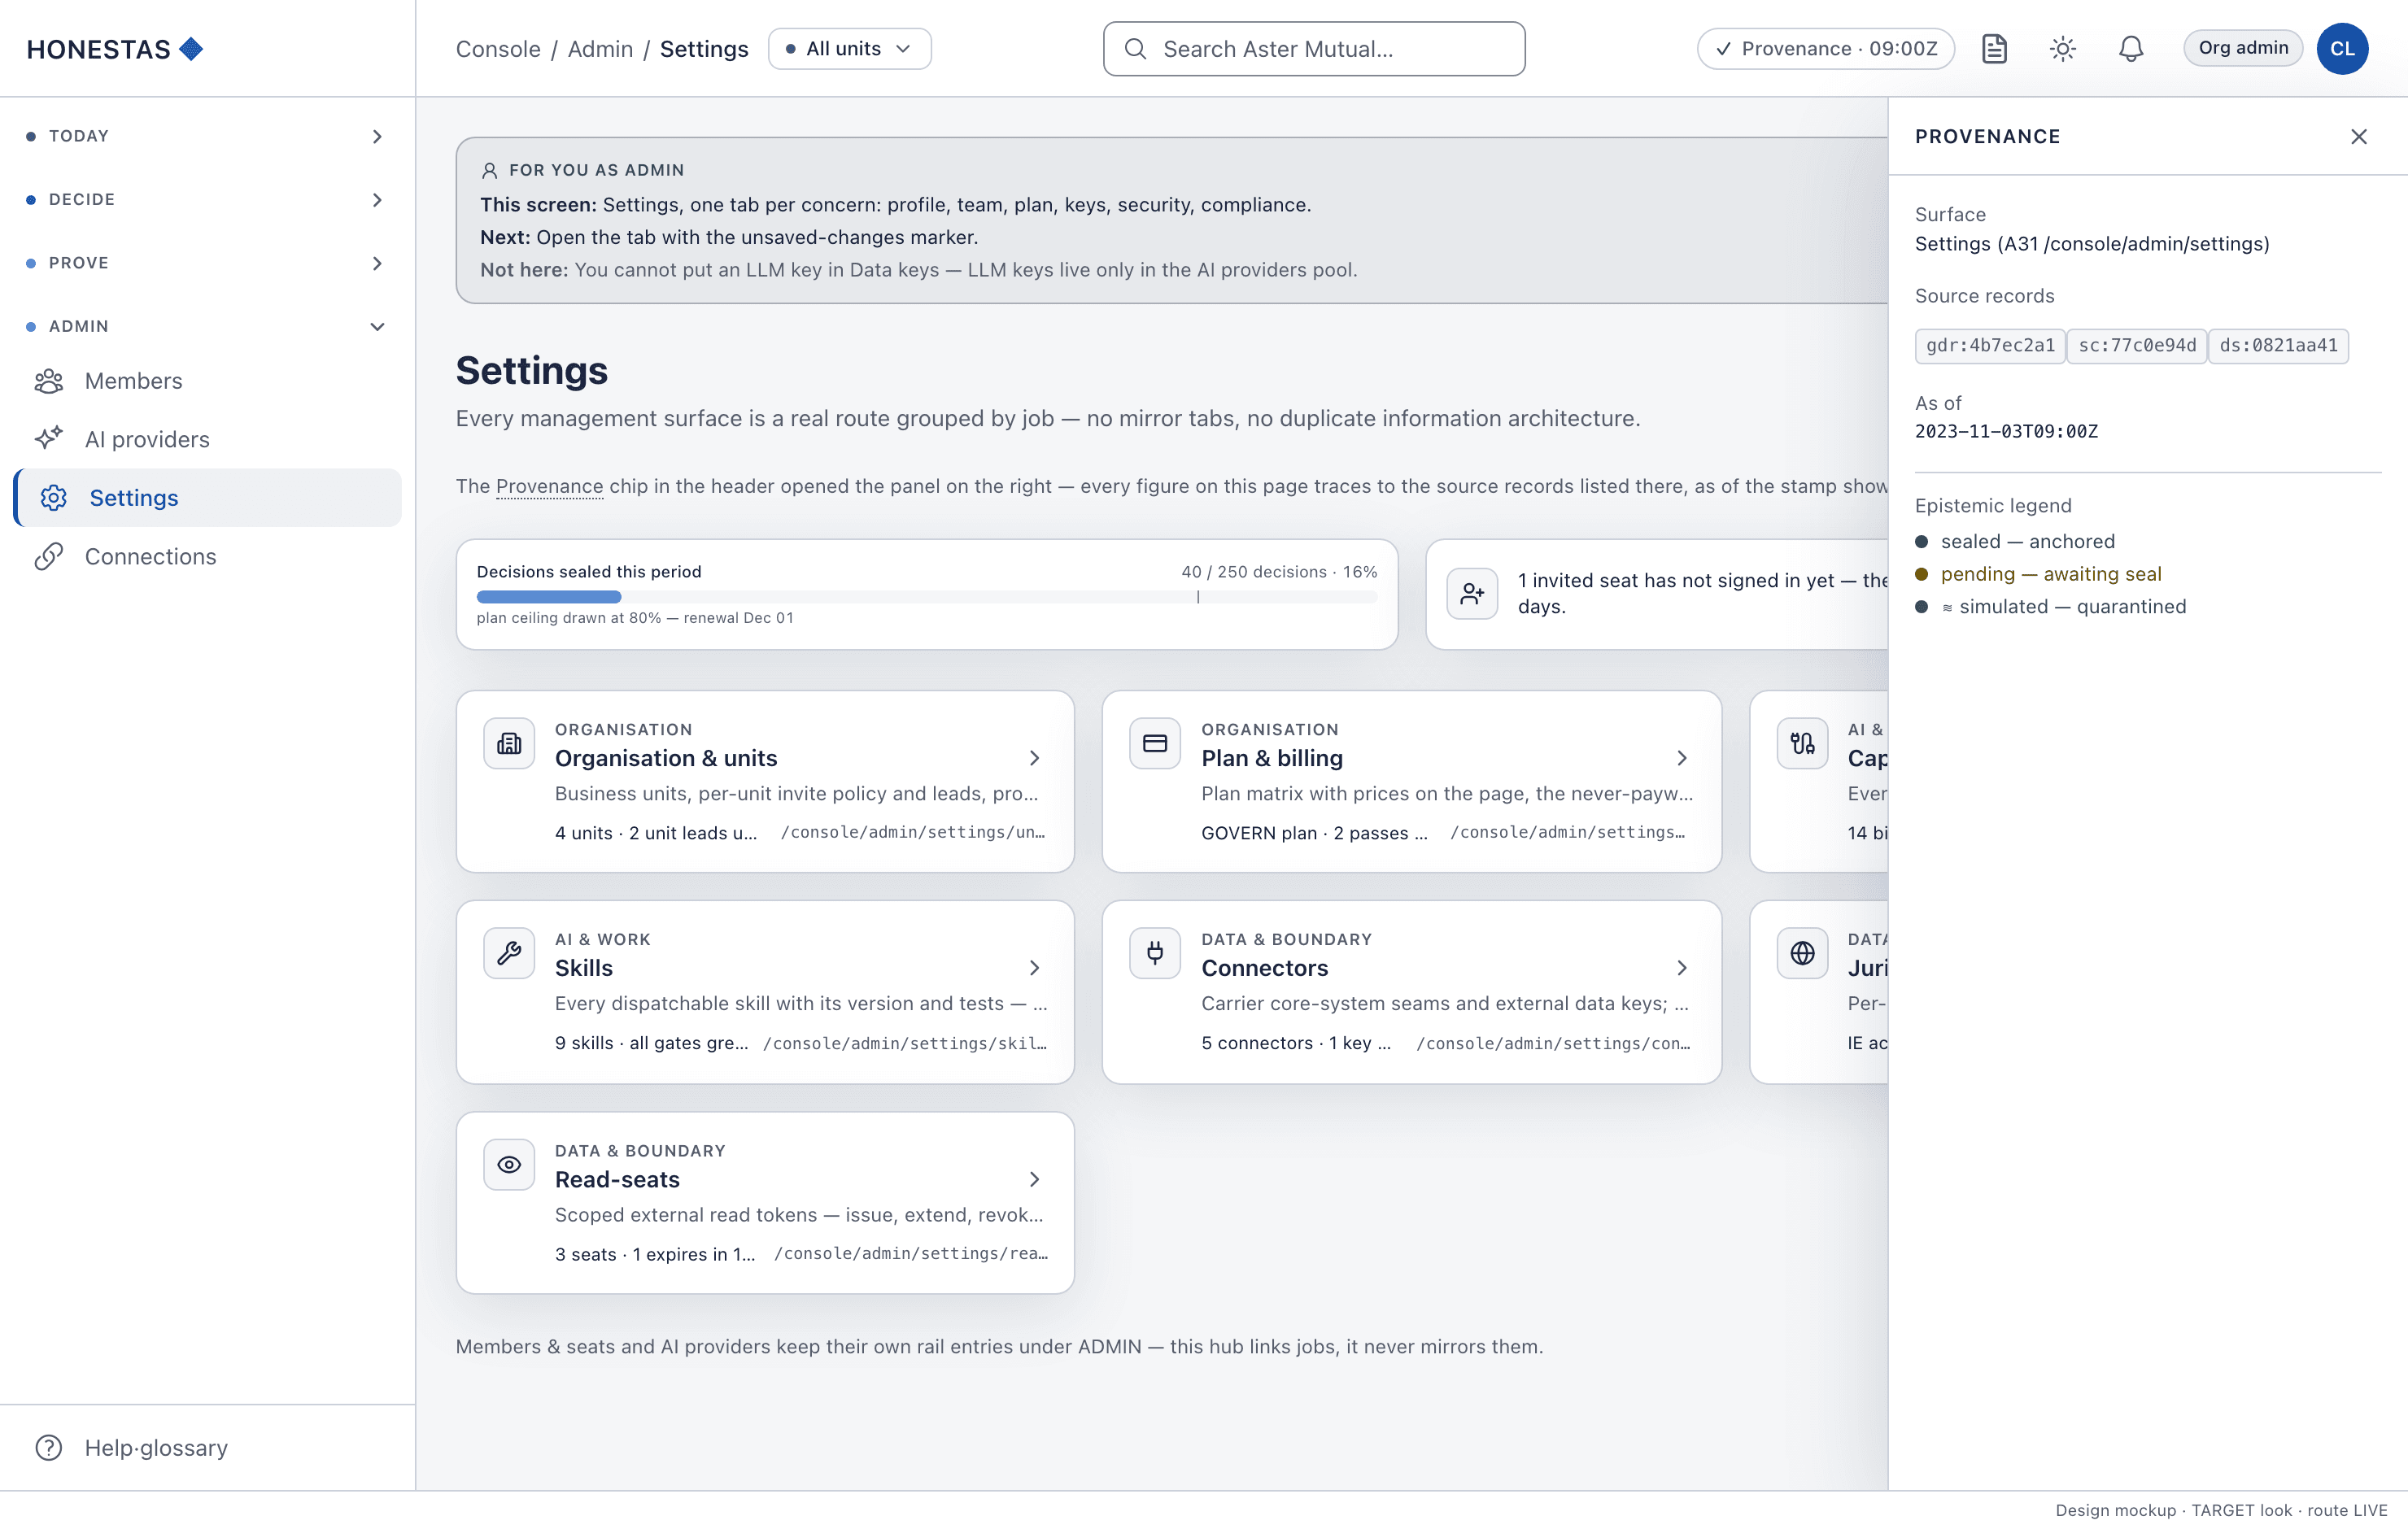Viewport: 2408px width, 1529px height.
Task: Click the Connections link icon
Action: [x=49, y=556]
